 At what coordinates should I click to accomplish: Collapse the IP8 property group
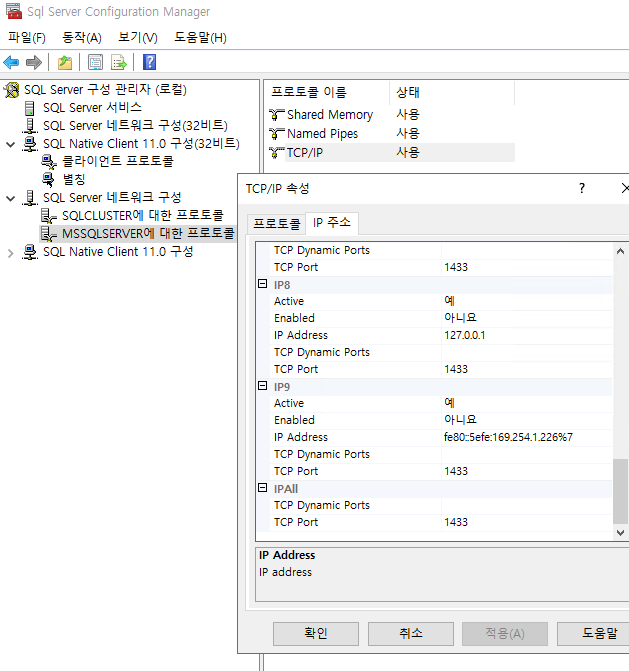point(263,284)
